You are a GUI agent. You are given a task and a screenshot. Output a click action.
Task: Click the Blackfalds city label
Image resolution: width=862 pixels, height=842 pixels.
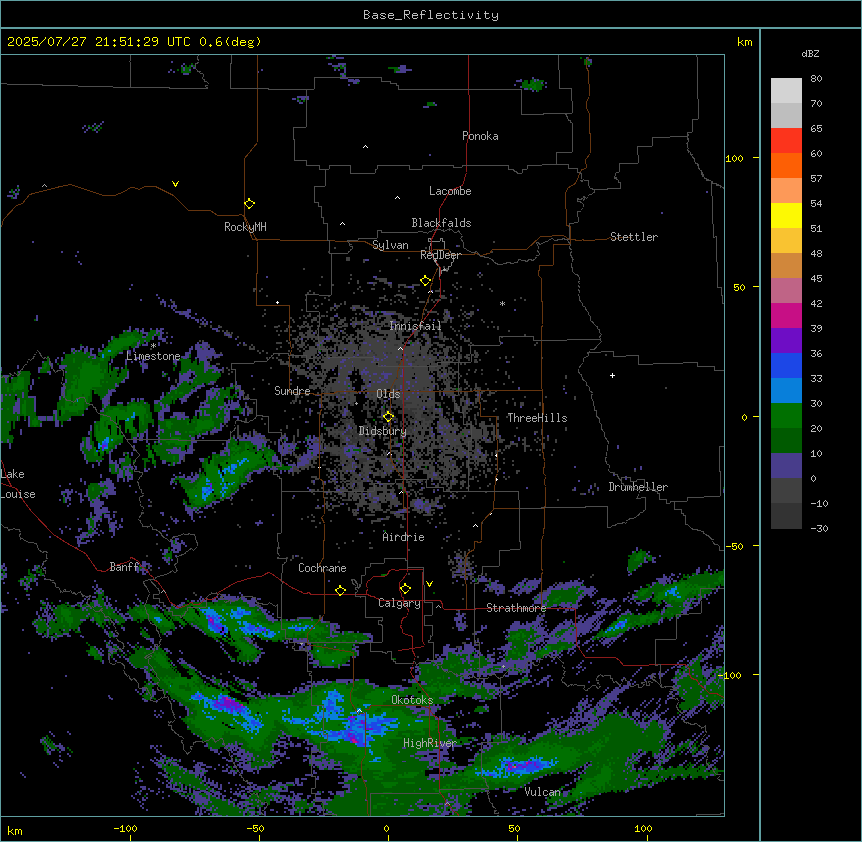pos(441,223)
